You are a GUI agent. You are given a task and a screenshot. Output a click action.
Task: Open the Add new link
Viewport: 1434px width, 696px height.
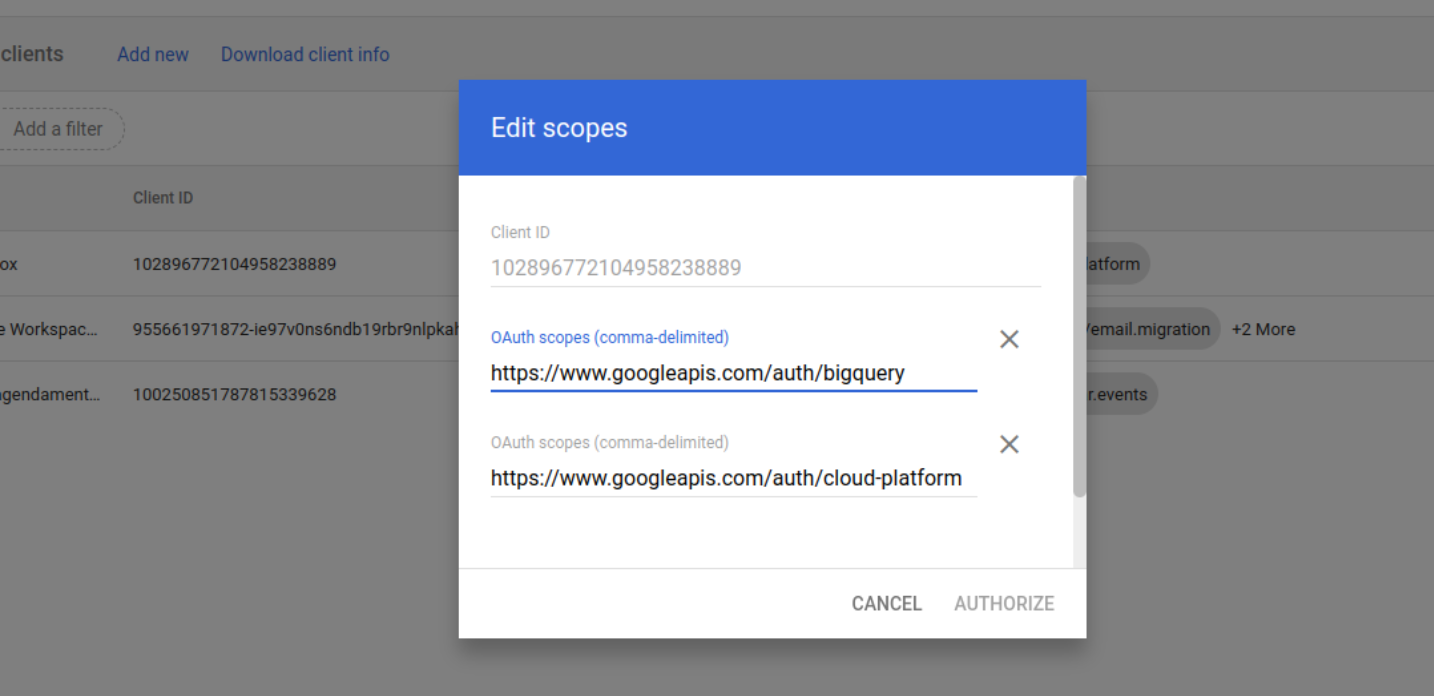coord(152,55)
